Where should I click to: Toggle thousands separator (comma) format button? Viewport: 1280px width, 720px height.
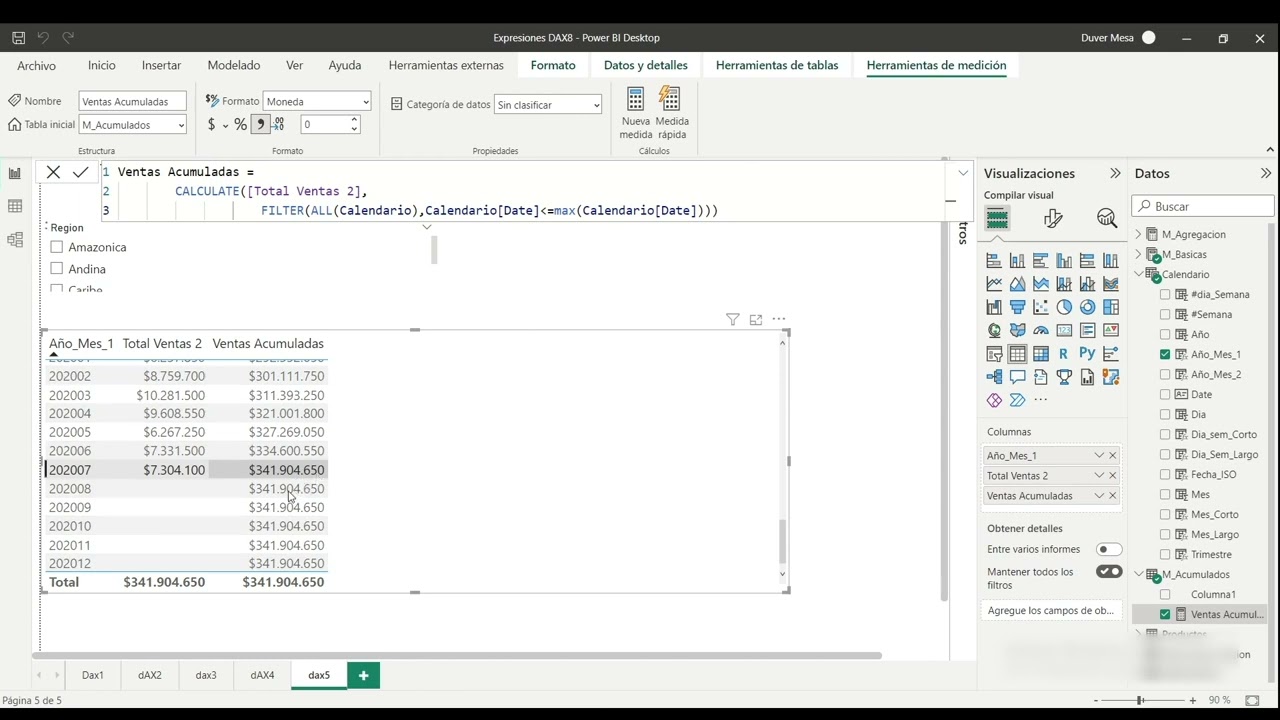(x=260, y=125)
